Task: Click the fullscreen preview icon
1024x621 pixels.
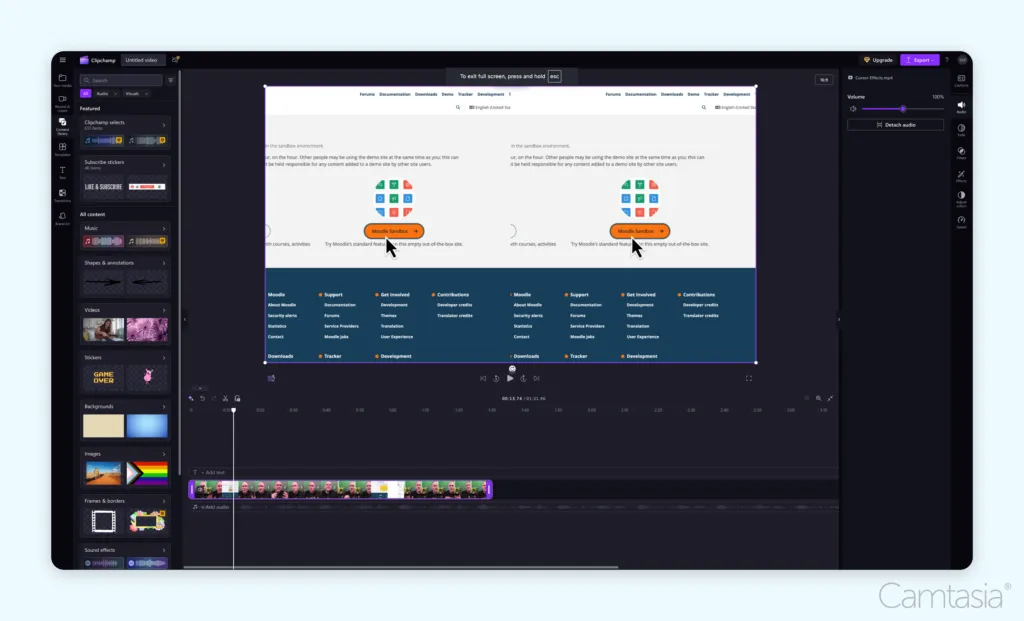Action: (x=748, y=378)
